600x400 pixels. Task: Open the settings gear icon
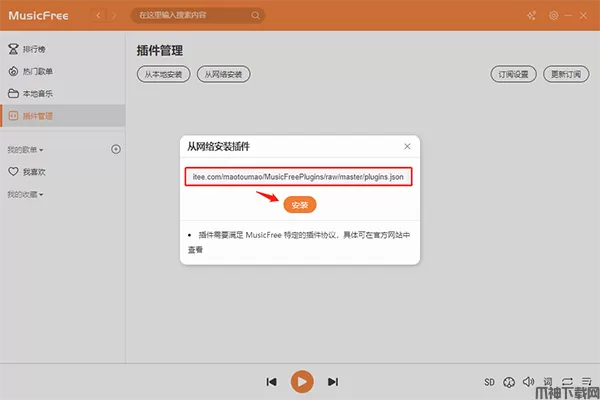pos(554,16)
